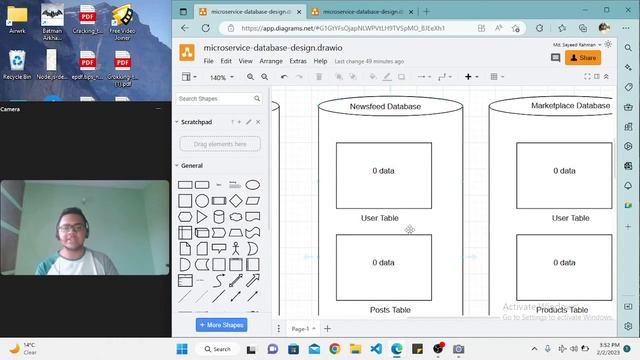The width and height of the screenshot is (640, 360).
Task: Open the insert plus dropdown
Action: coord(471,77)
